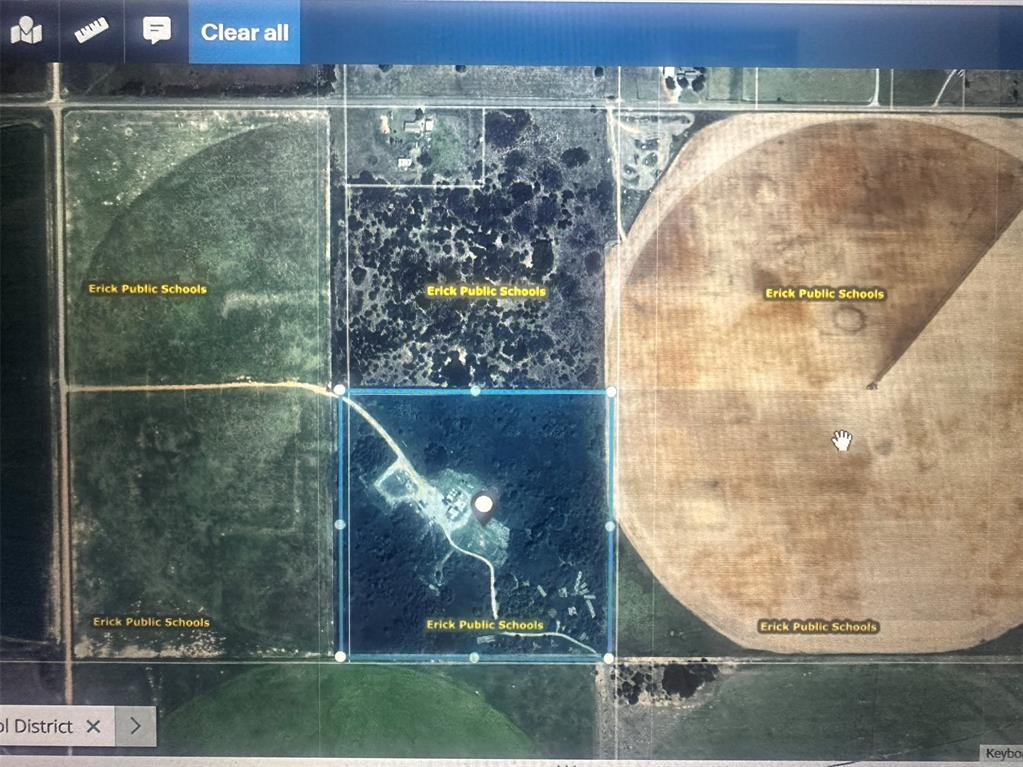Select the top-right corner handle of the blue boundary
Screen dimensions: 1023x767
click(x=611, y=391)
